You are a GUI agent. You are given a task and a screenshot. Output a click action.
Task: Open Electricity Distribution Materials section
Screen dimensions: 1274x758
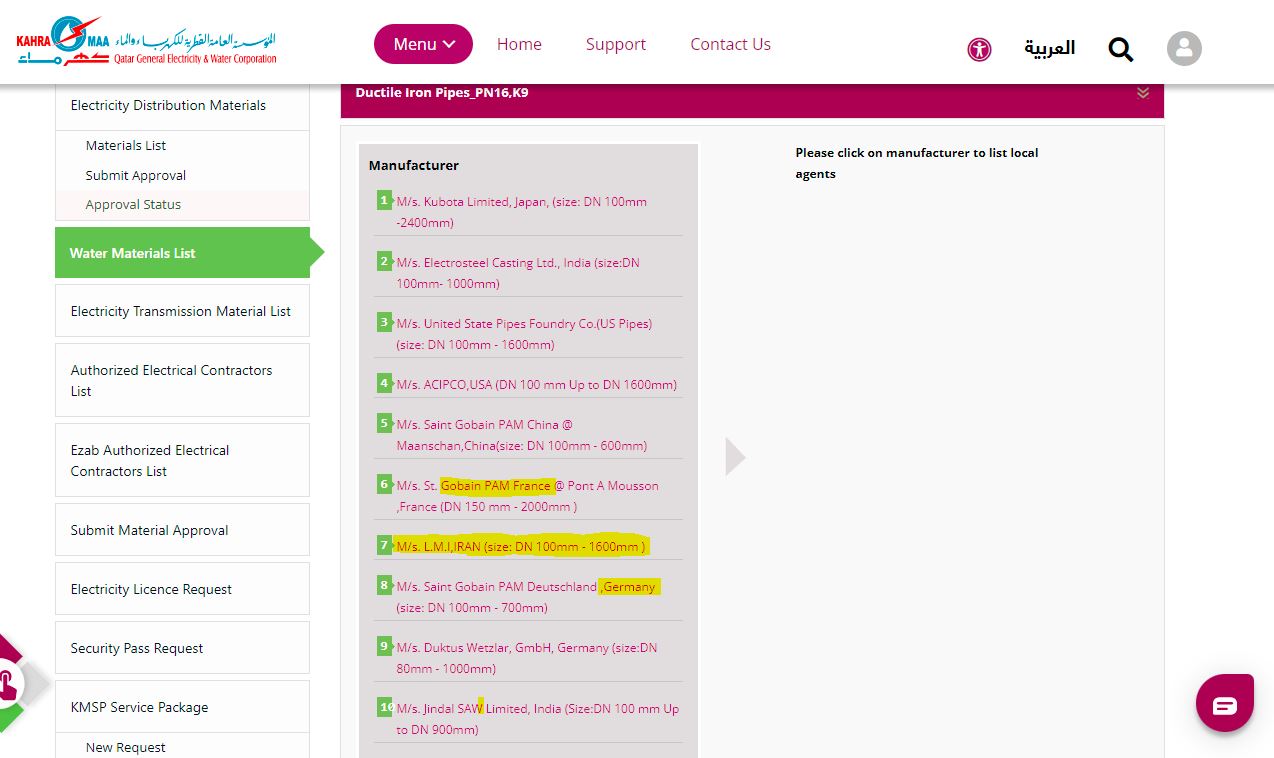(182, 105)
